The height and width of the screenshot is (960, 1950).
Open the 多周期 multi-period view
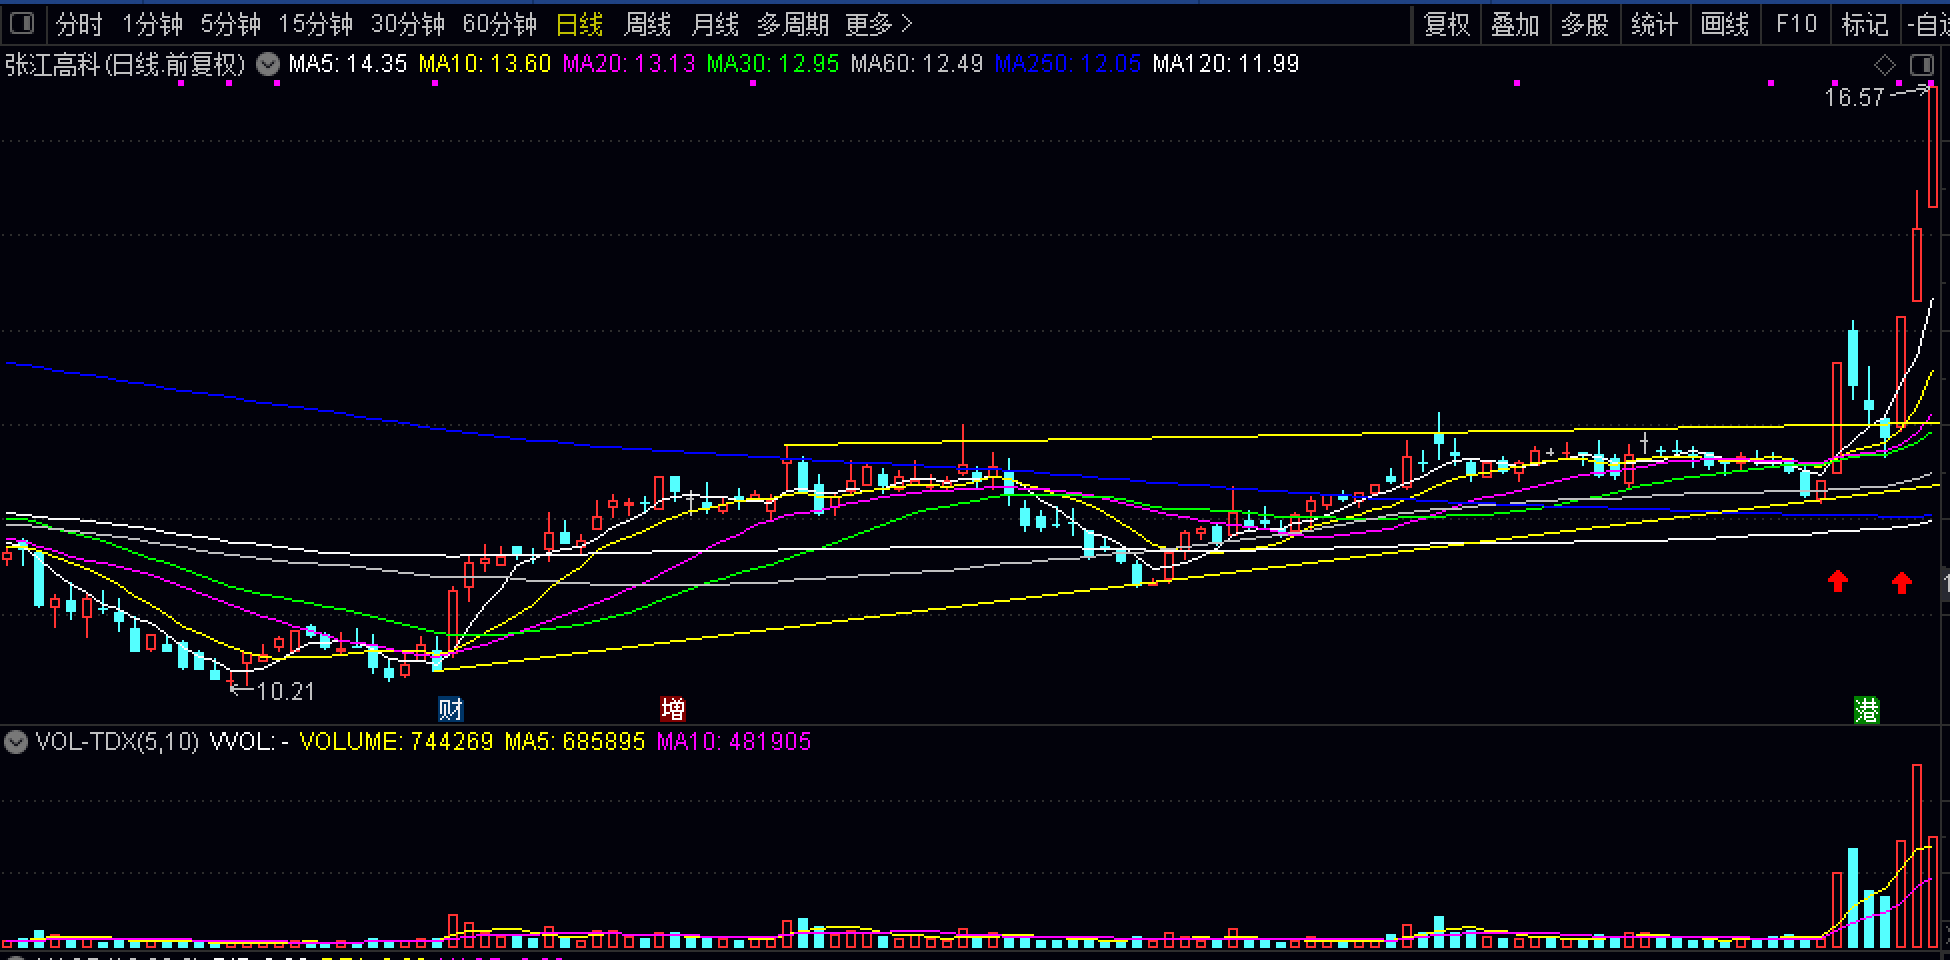tap(792, 24)
